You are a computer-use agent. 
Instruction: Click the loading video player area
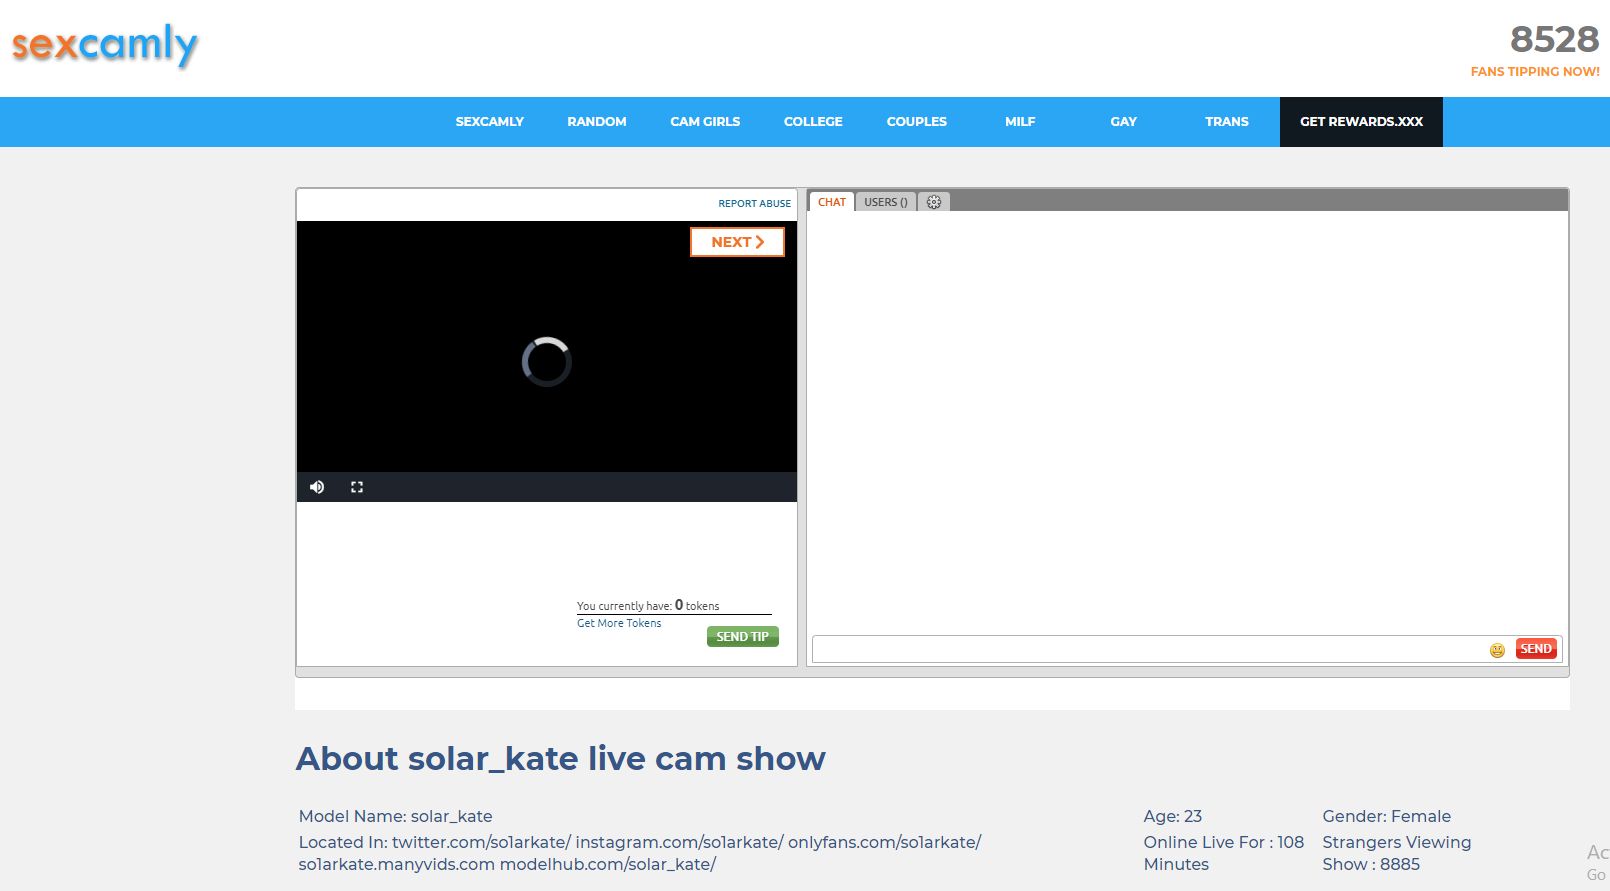[547, 361]
